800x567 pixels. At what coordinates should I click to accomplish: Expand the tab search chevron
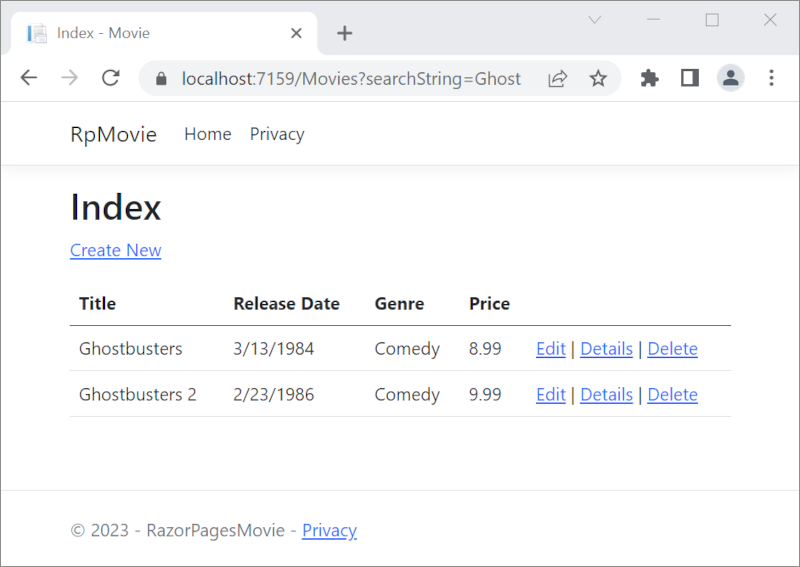[594, 20]
